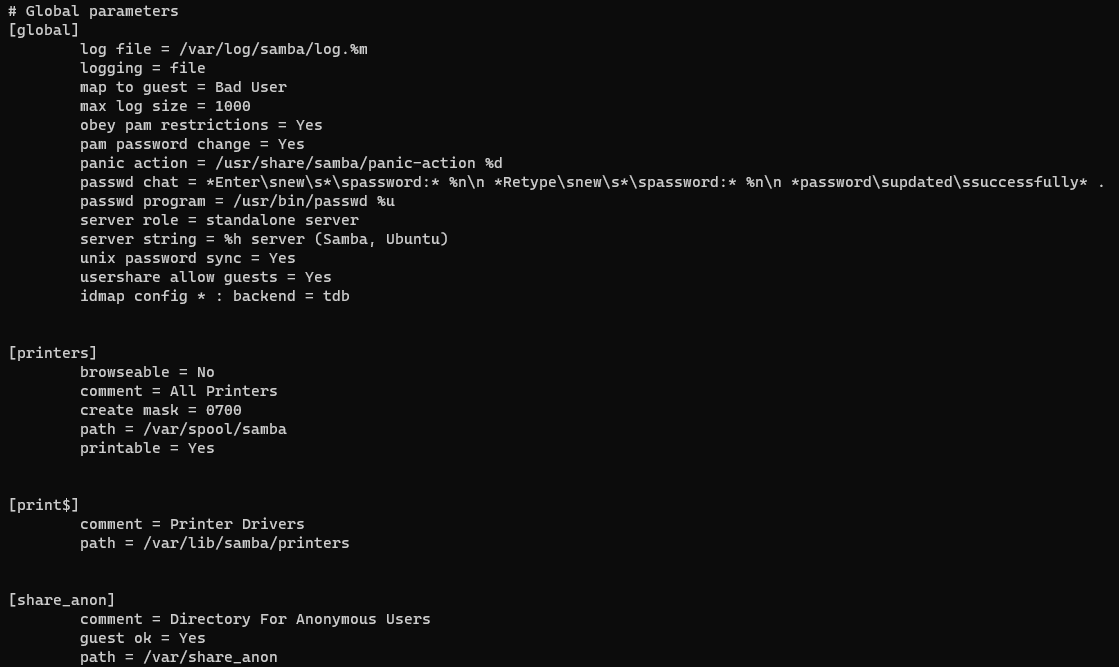The image size is (1119, 667).
Task: Click the [global] section header
Action: (43, 30)
